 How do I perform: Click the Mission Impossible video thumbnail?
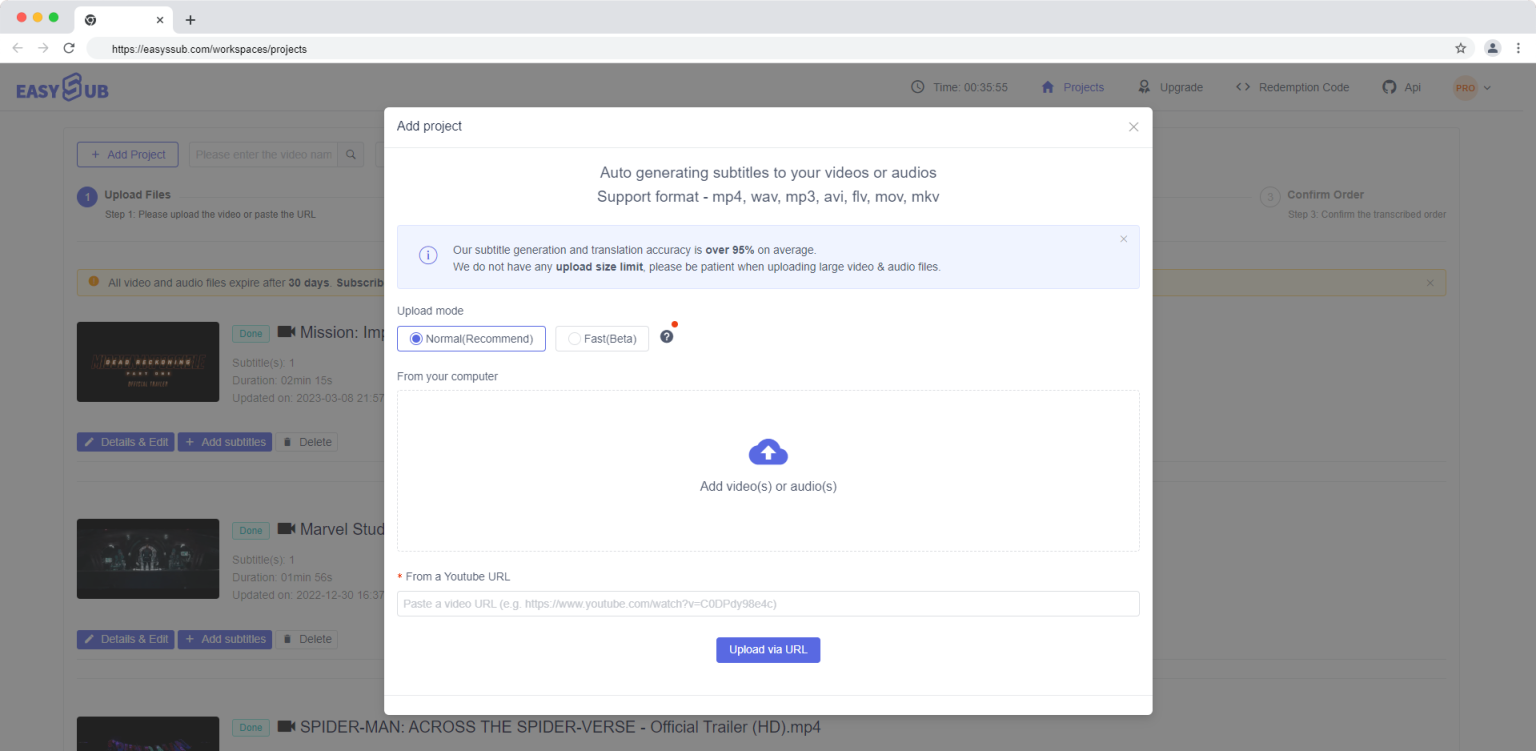pyautogui.click(x=147, y=362)
